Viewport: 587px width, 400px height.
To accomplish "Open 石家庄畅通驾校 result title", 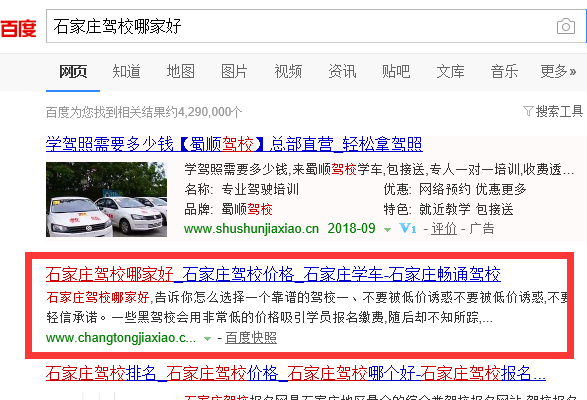I will (x=273, y=274).
